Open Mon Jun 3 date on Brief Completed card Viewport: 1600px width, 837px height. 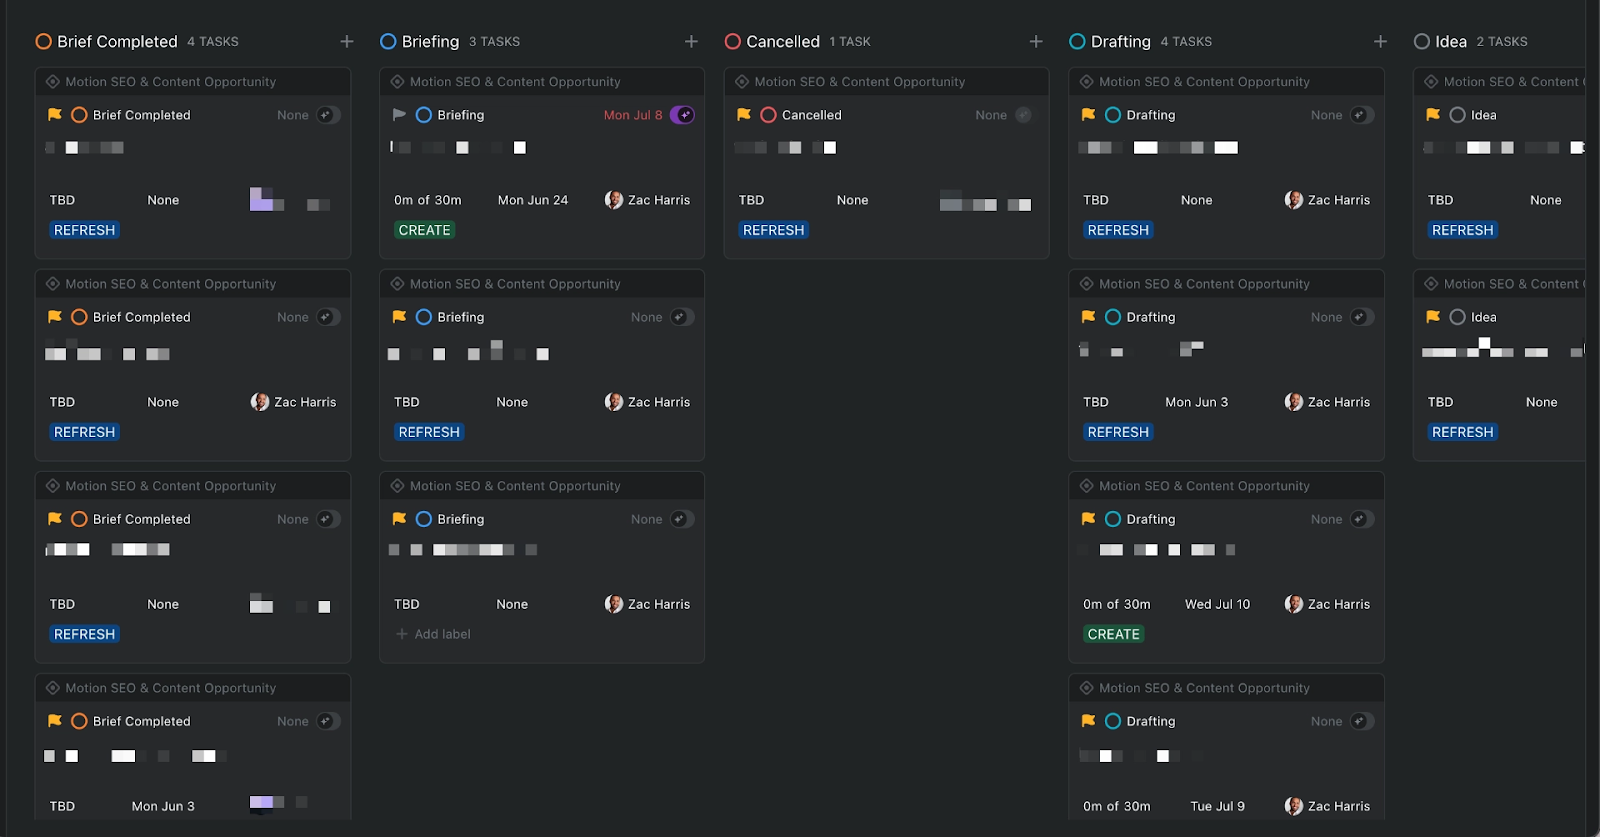163,806
